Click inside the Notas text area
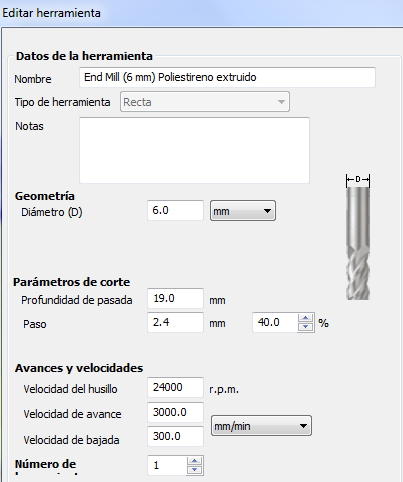This screenshot has width=403, height=482. [x=194, y=150]
